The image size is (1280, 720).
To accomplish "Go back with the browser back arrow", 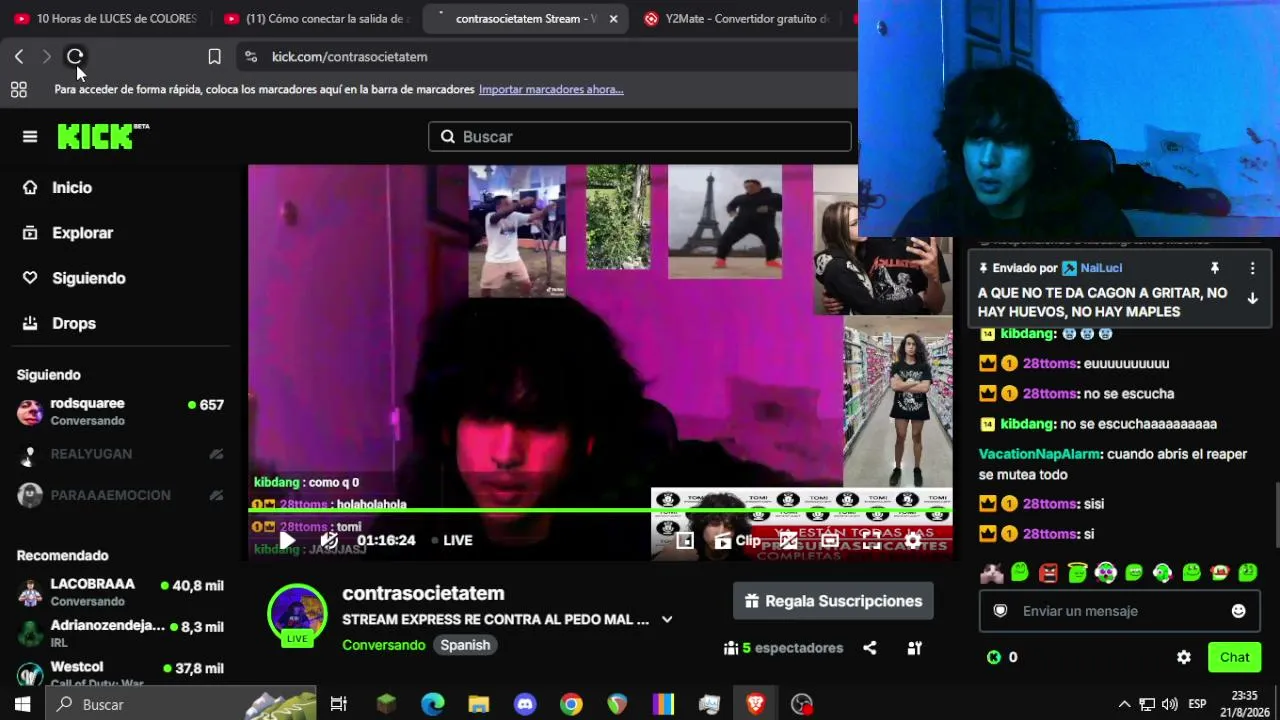I will tap(19, 57).
